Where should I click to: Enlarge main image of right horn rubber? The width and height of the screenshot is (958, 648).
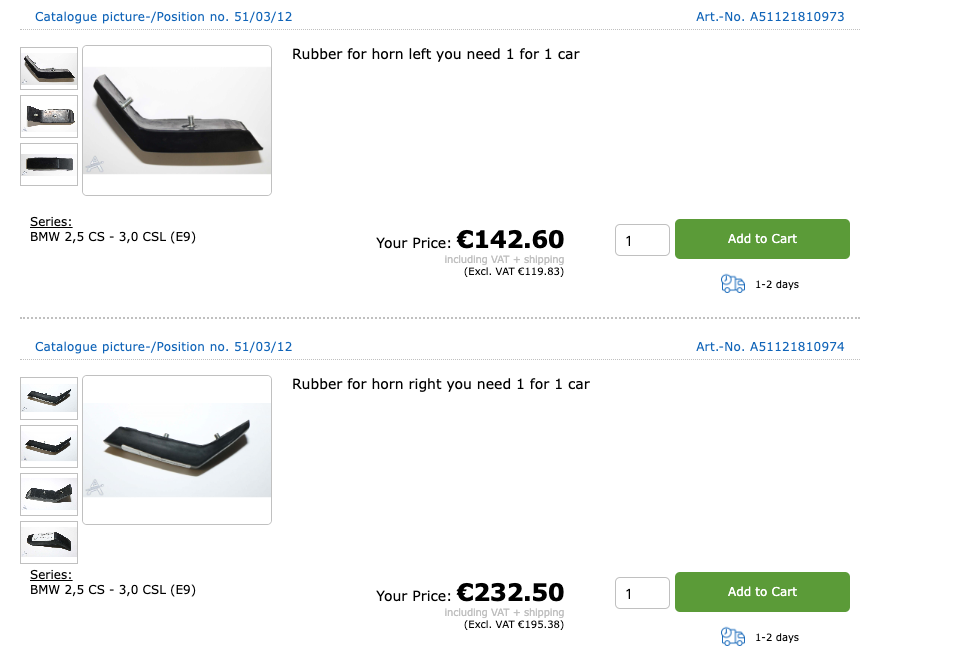177,450
